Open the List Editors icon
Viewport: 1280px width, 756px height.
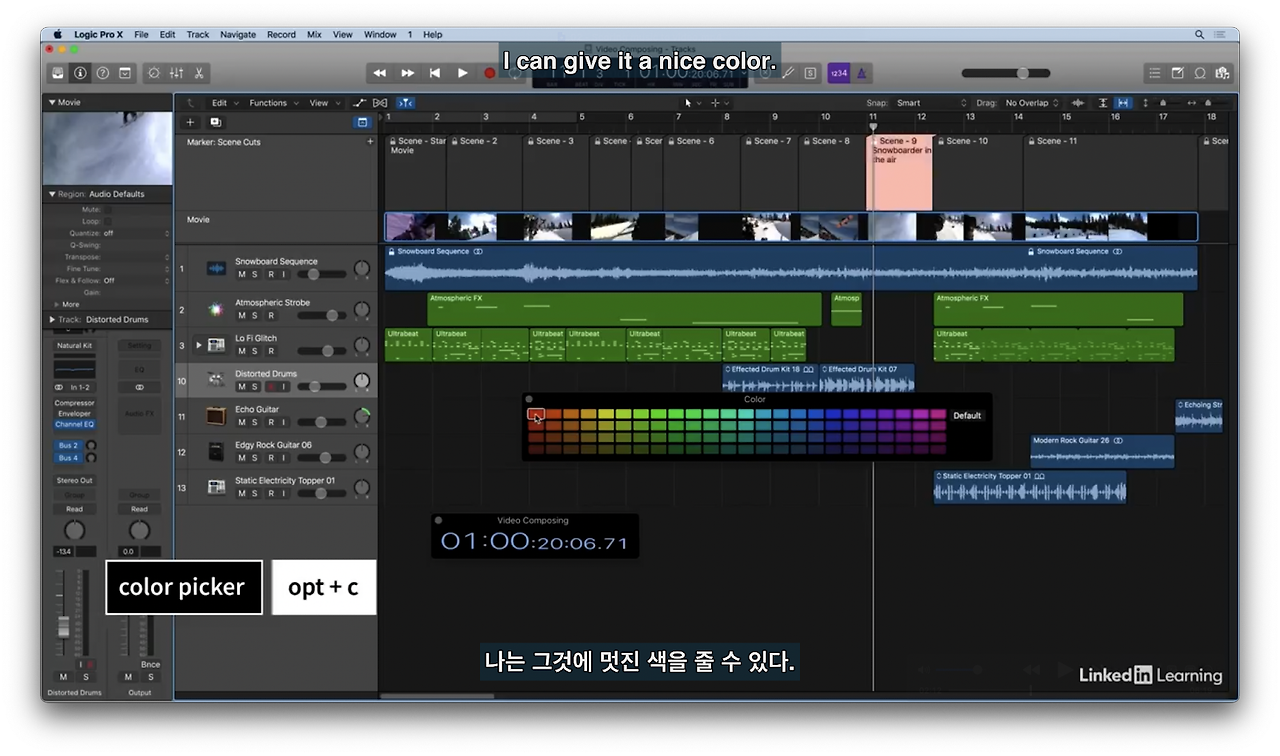click(1155, 73)
